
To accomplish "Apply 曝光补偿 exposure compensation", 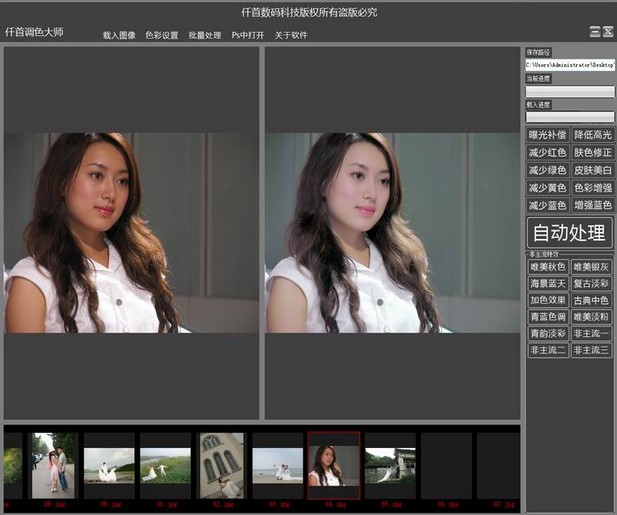I will [547, 135].
